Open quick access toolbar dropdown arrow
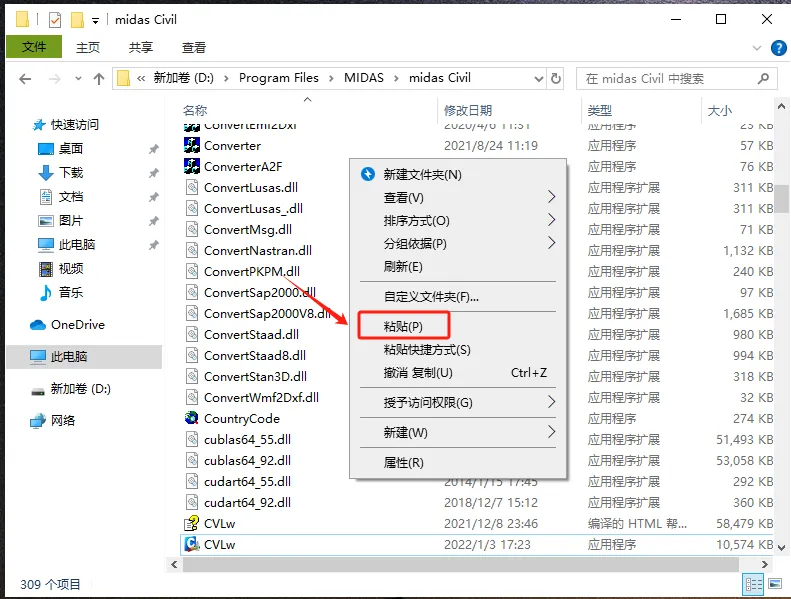The height and width of the screenshot is (599, 791). pos(95,21)
